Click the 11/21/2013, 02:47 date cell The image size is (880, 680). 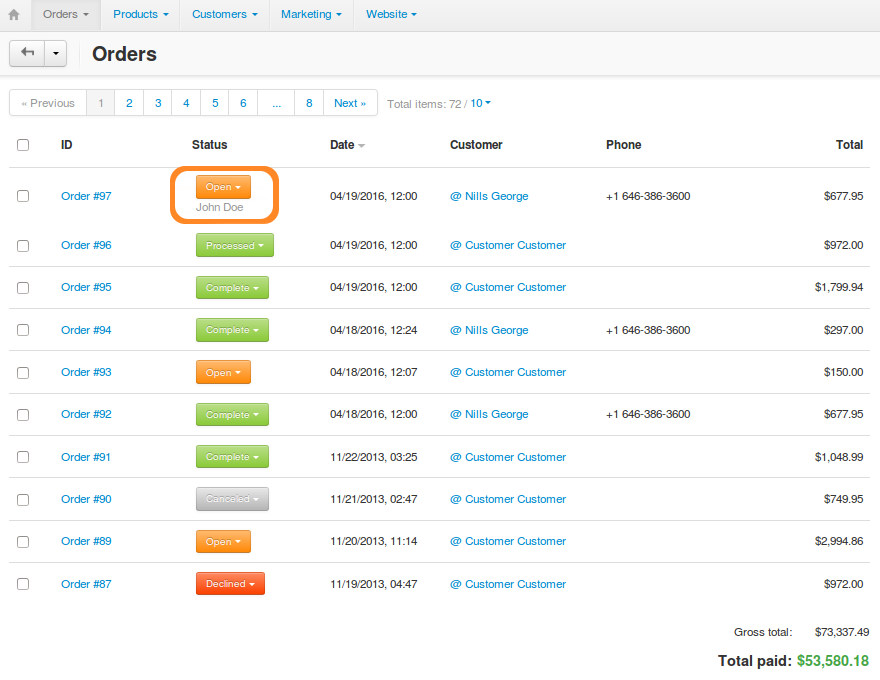374,499
